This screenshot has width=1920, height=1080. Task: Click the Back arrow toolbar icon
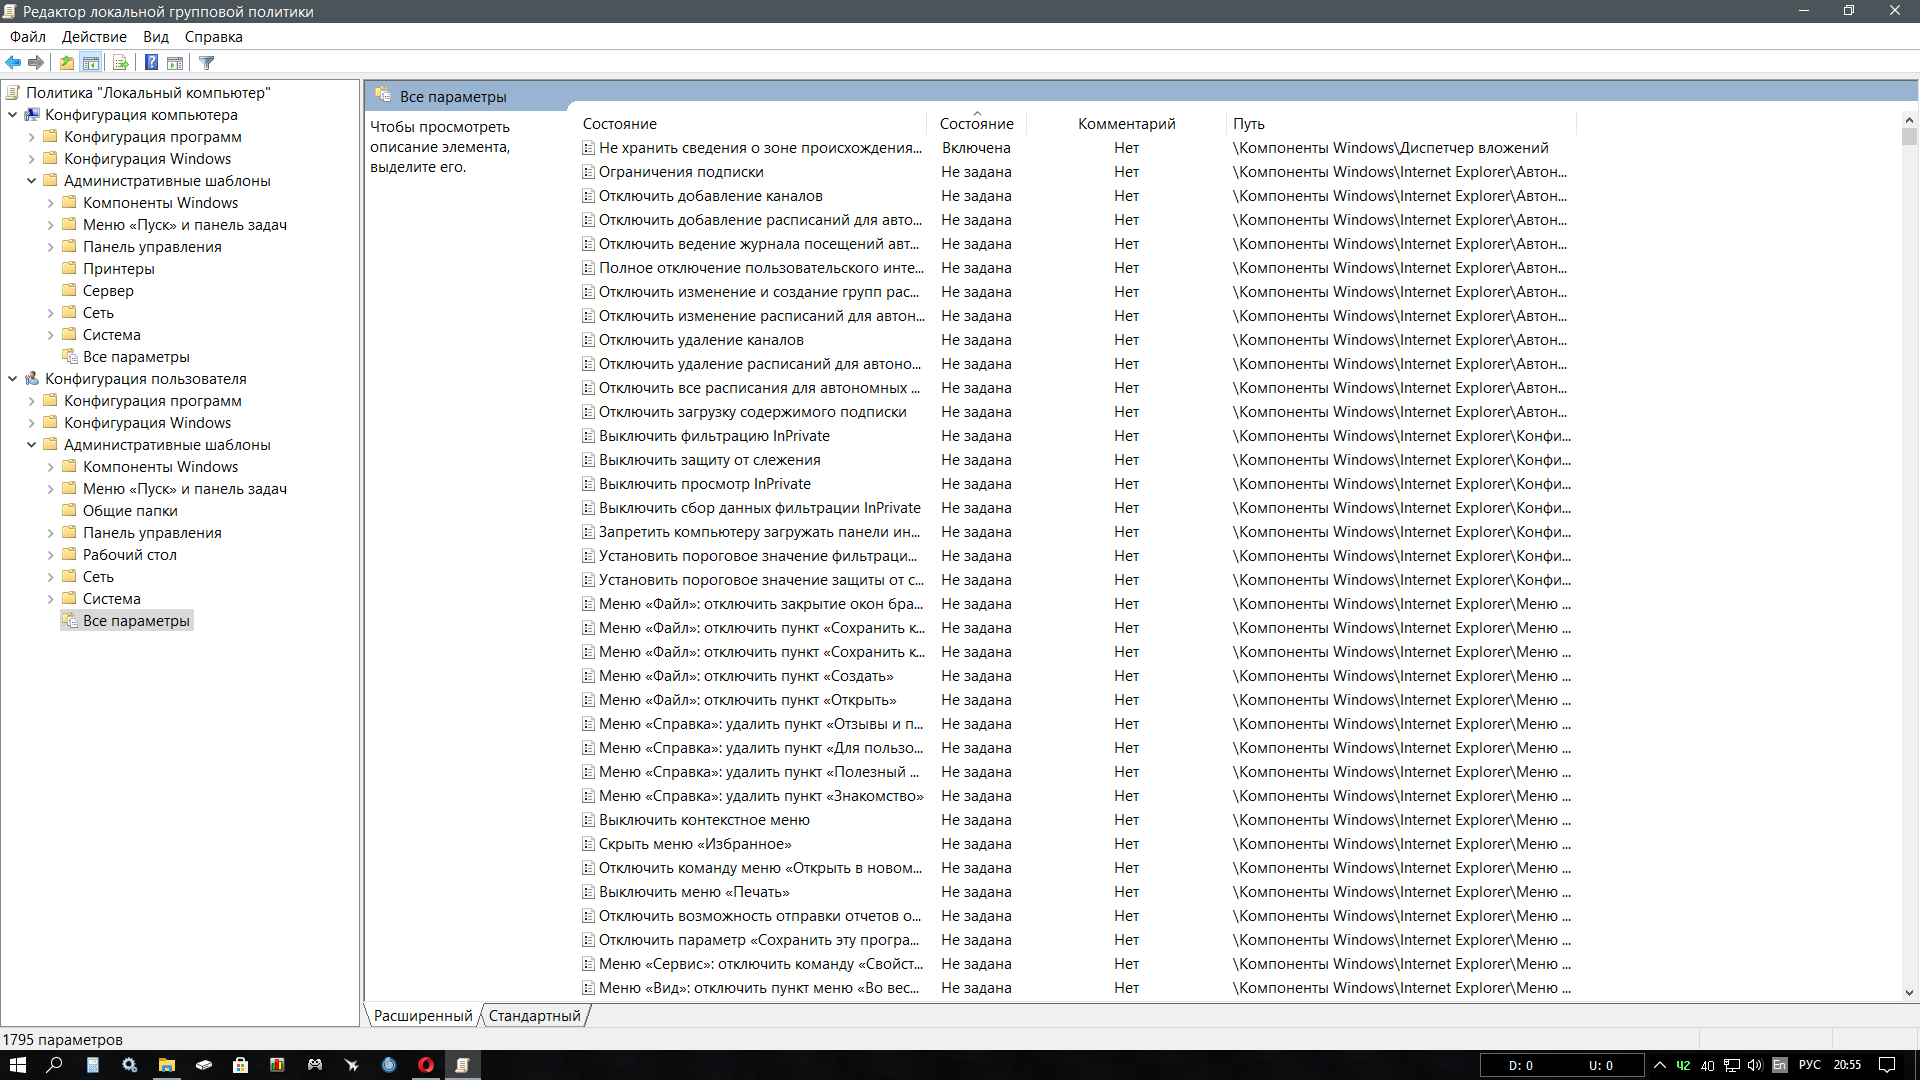13,63
